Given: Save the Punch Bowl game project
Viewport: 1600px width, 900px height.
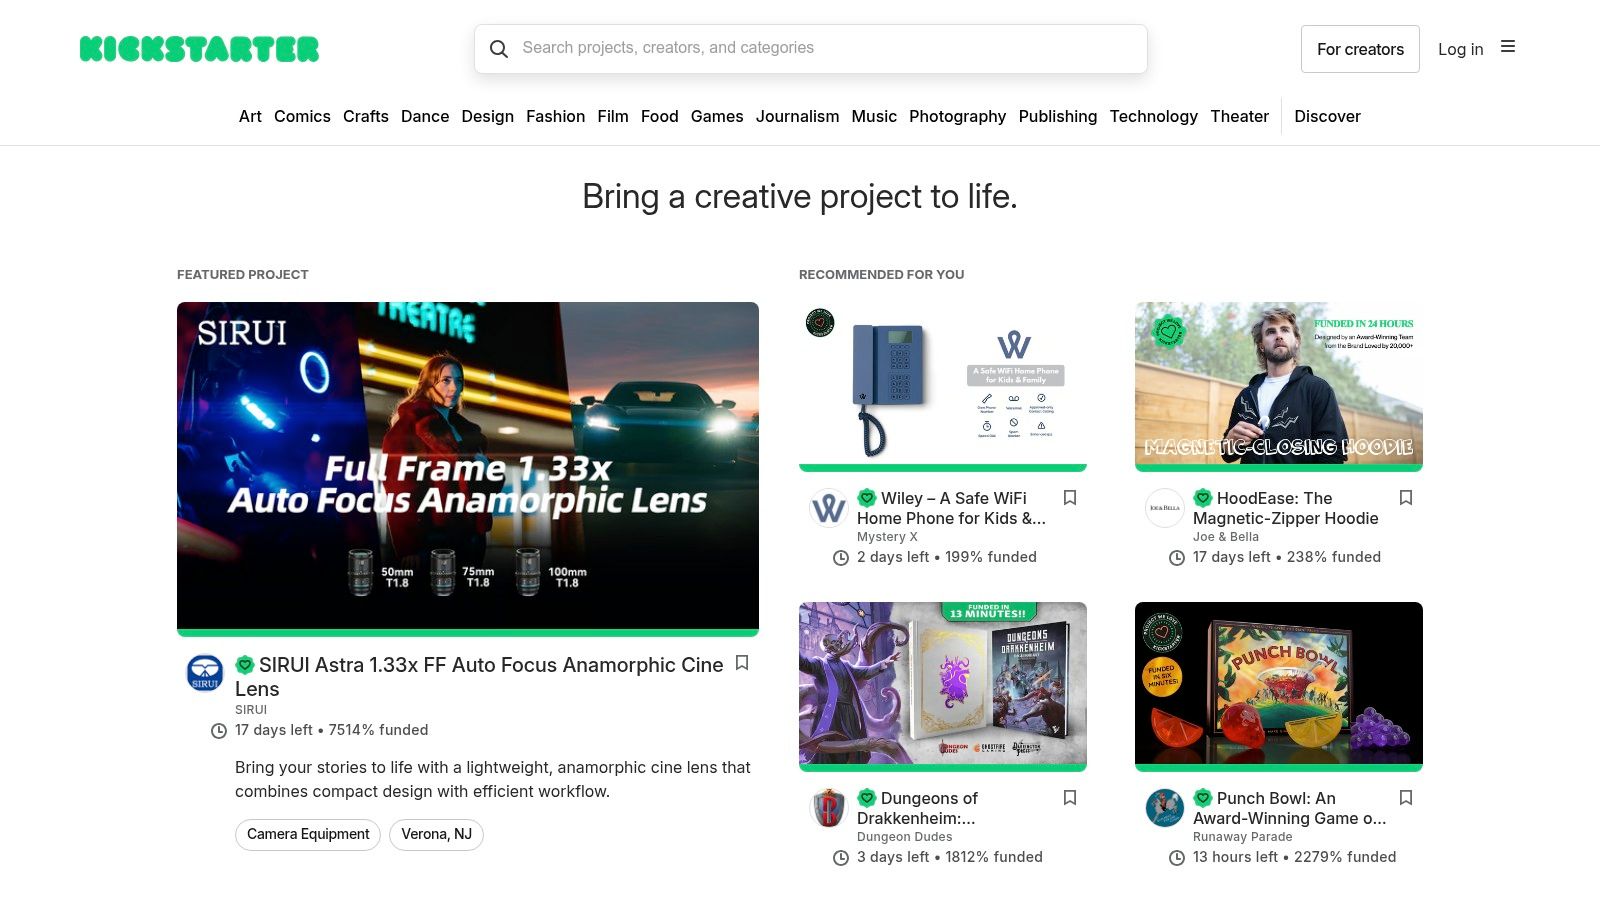Looking at the screenshot, I should [x=1406, y=798].
